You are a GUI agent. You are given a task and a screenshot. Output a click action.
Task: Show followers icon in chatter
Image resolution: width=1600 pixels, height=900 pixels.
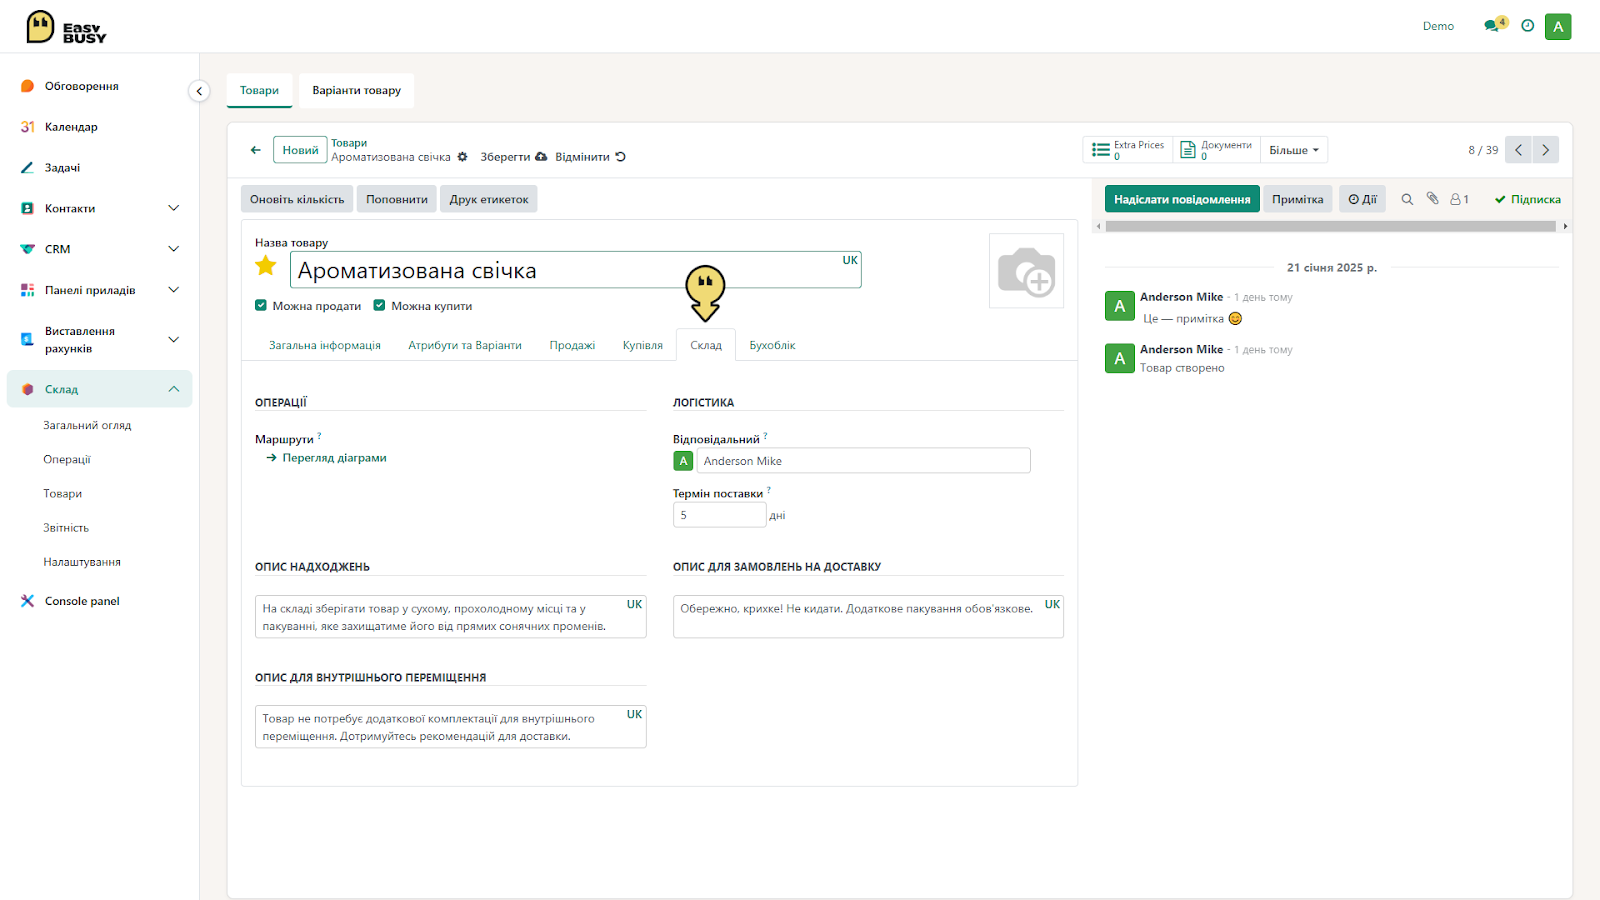coord(1460,199)
